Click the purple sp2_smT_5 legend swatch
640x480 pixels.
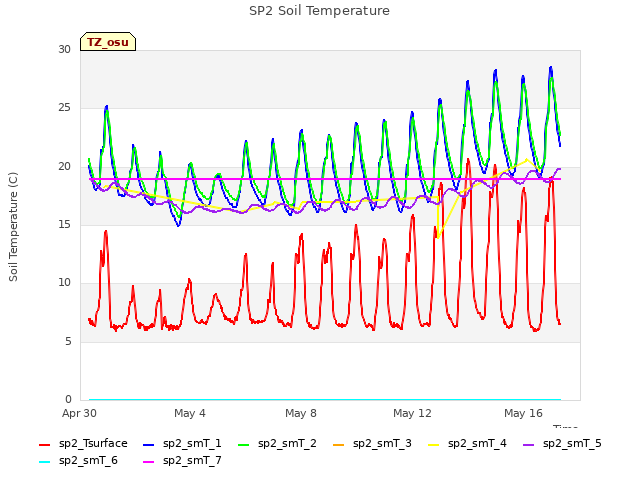pyautogui.click(x=529, y=444)
